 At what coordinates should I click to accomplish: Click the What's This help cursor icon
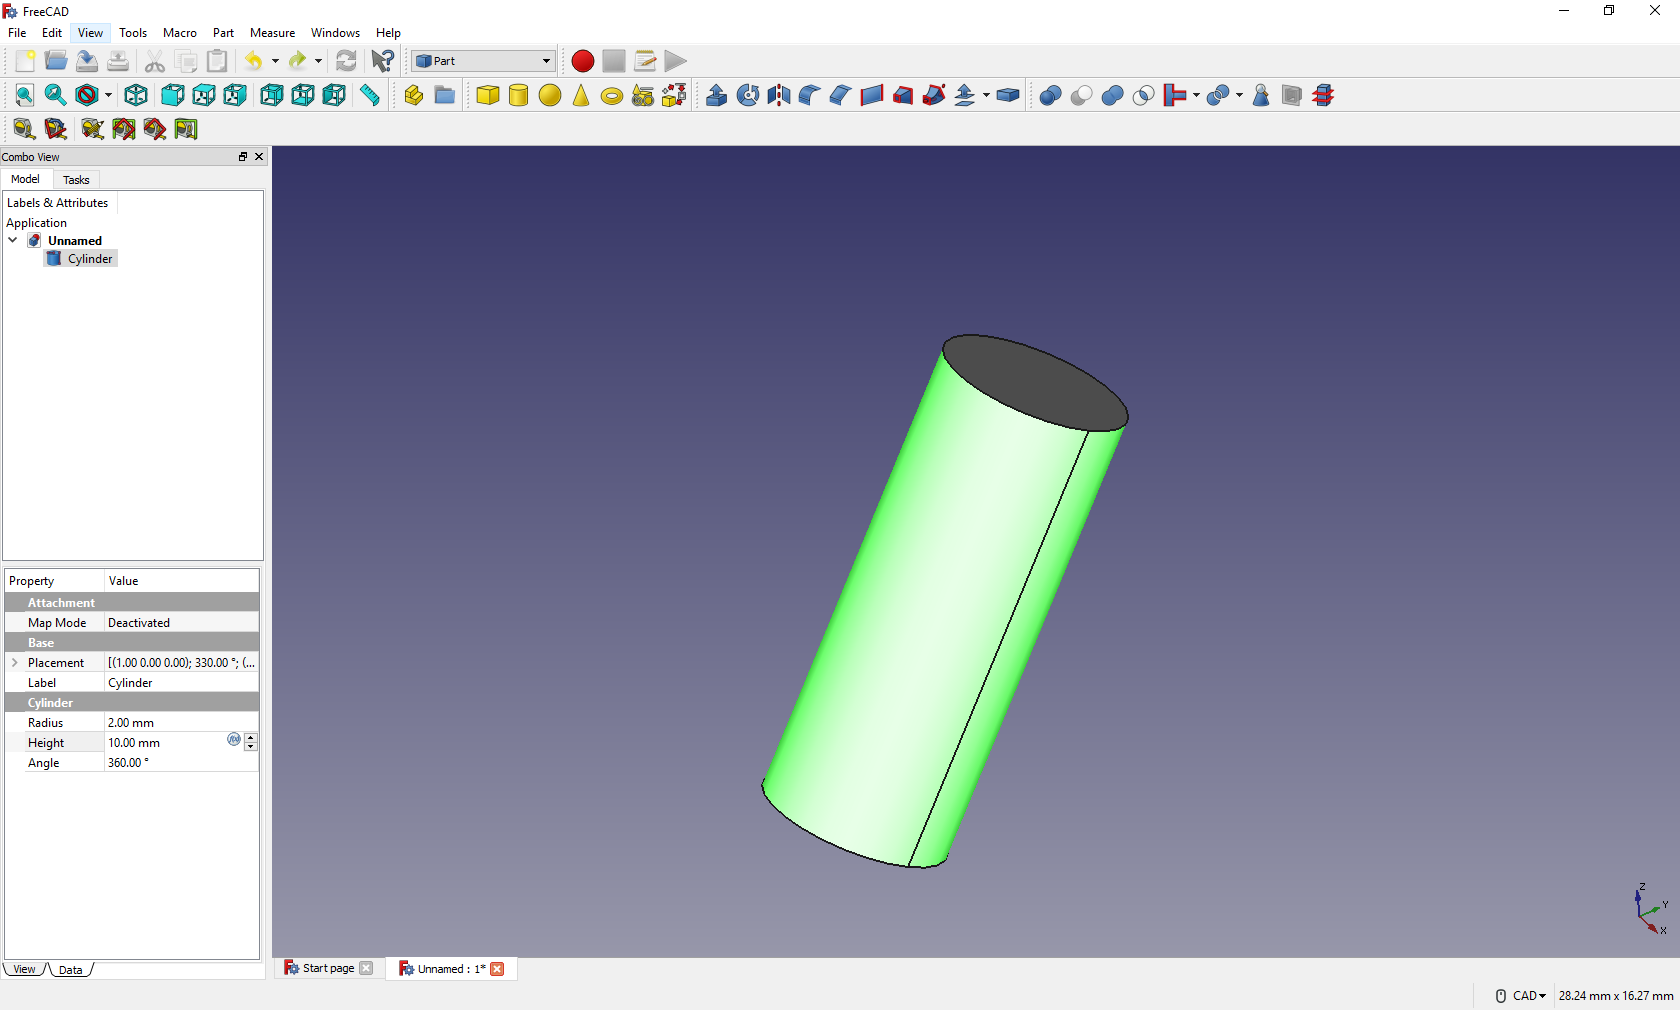(x=382, y=61)
